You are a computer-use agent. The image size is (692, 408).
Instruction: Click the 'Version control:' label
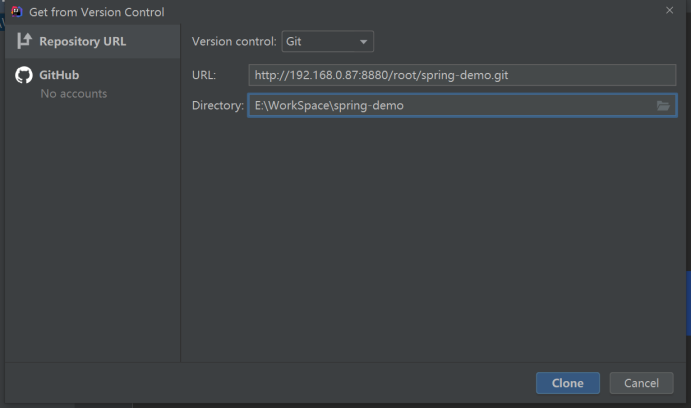(x=234, y=42)
